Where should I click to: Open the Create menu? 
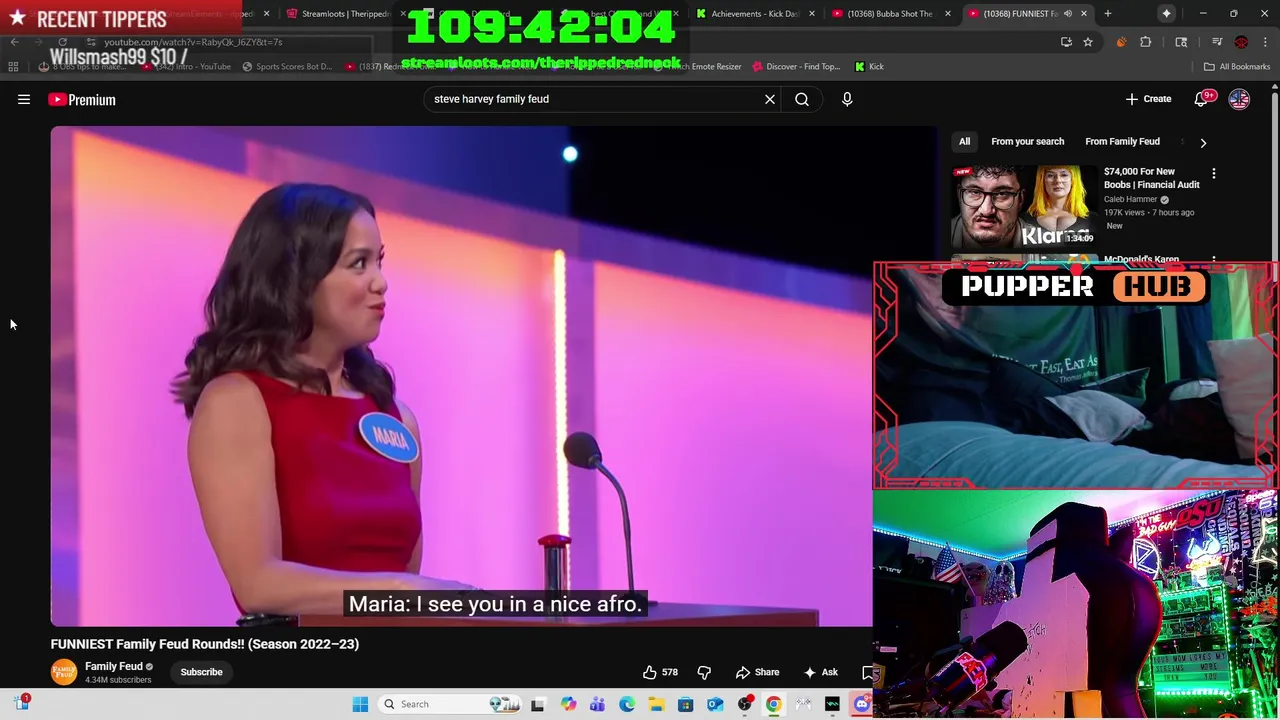(x=1148, y=99)
